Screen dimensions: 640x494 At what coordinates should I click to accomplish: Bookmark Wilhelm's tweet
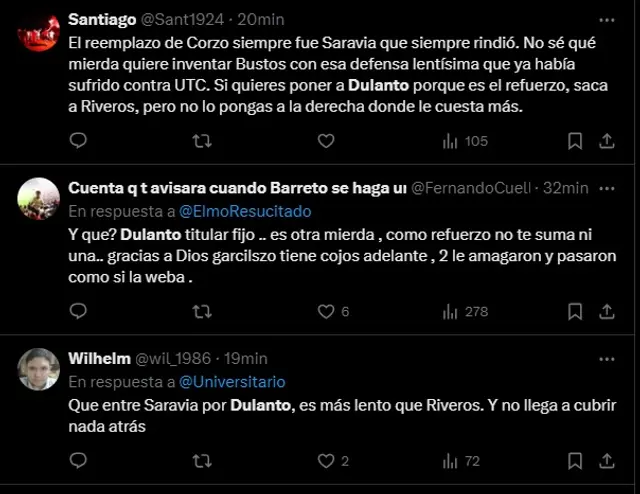pos(575,461)
